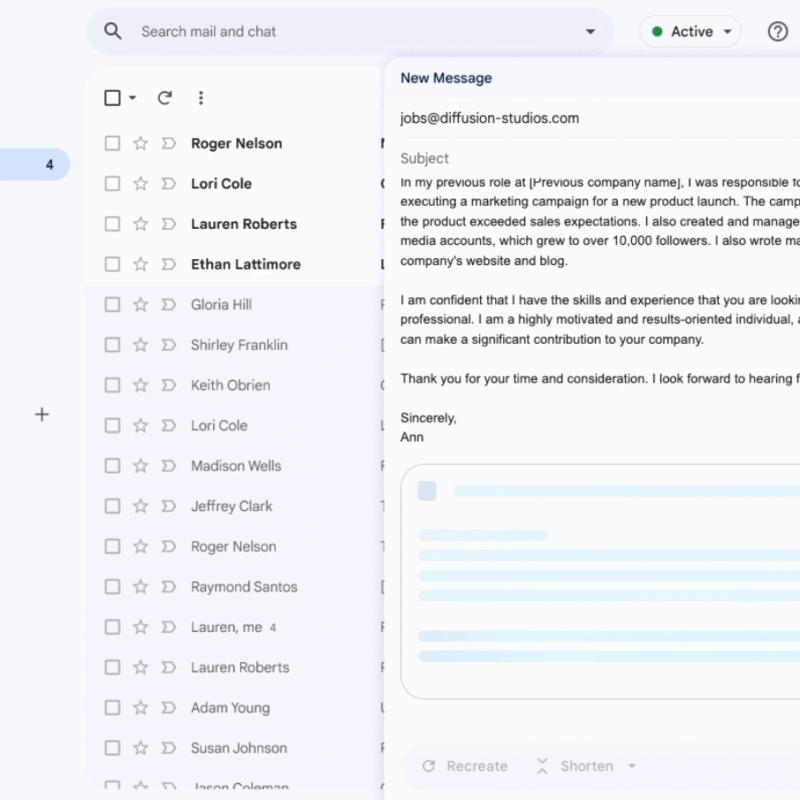Screen dimensions: 800x800
Task: Select the Ethan Lattimore email checkbox
Action: 112,265
